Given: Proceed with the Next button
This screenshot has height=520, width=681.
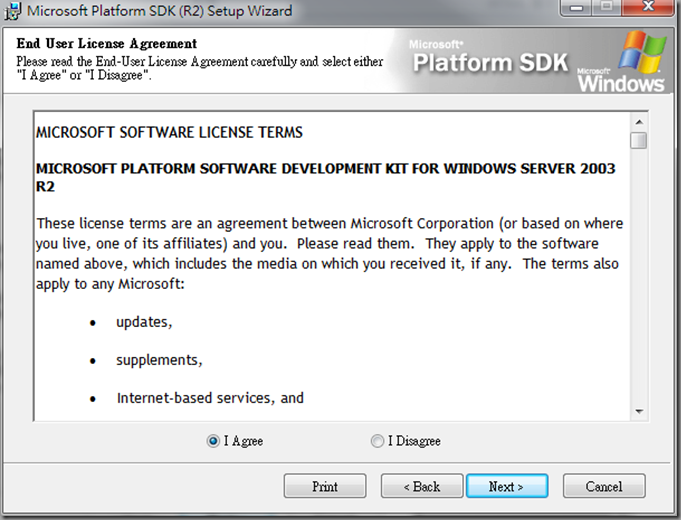Looking at the screenshot, I should point(507,486).
